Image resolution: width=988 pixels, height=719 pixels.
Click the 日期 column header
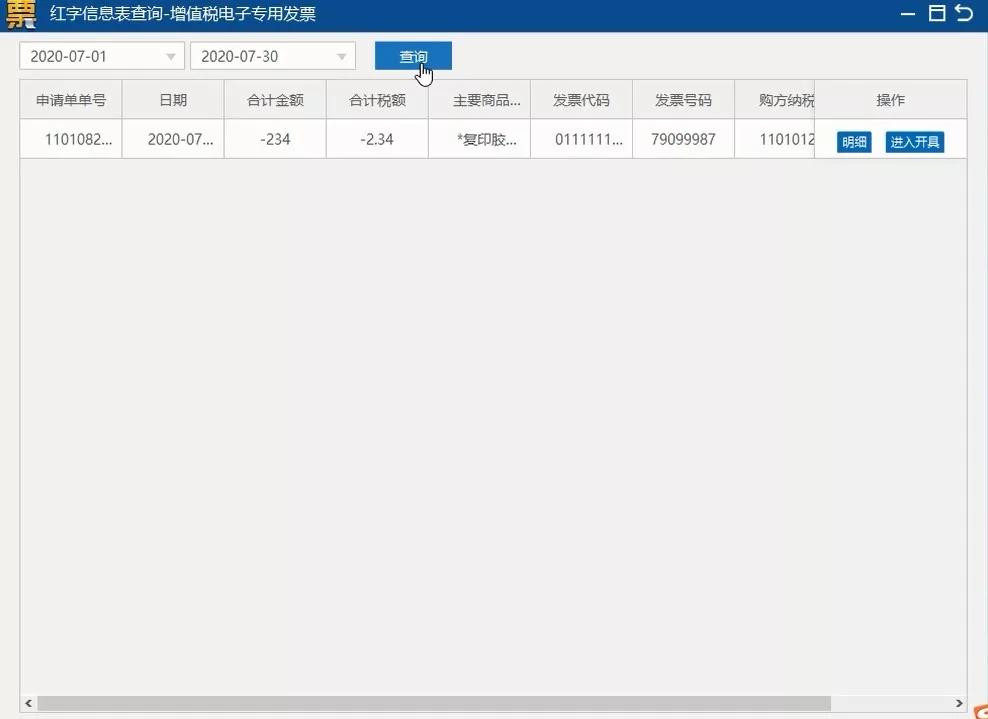click(172, 99)
